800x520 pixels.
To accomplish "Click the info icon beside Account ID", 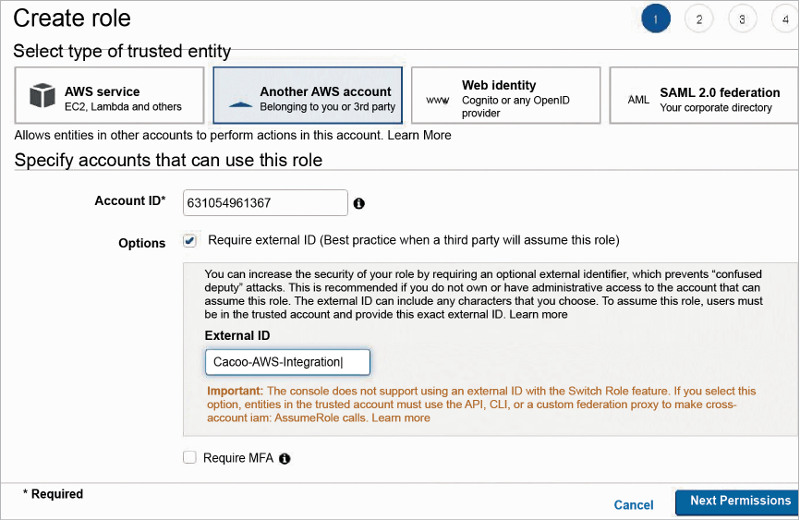I will tap(359, 203).
